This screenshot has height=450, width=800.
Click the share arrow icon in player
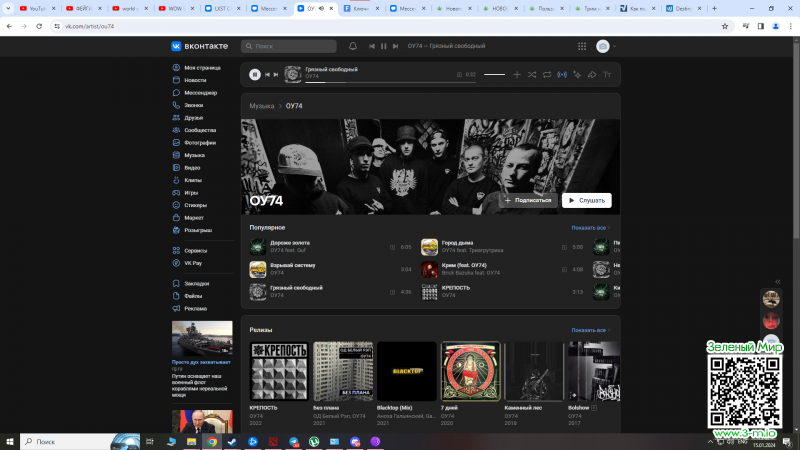point(592,74)
